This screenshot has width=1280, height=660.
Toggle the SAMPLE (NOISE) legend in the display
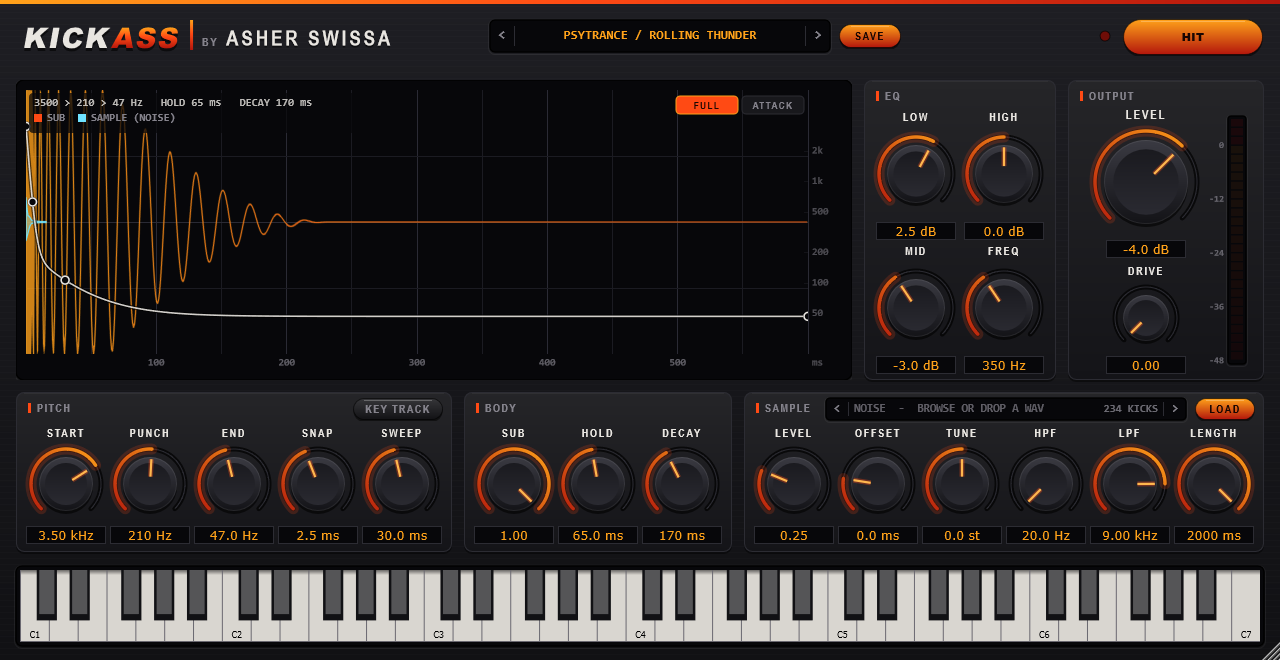click(x=127, y=118)
